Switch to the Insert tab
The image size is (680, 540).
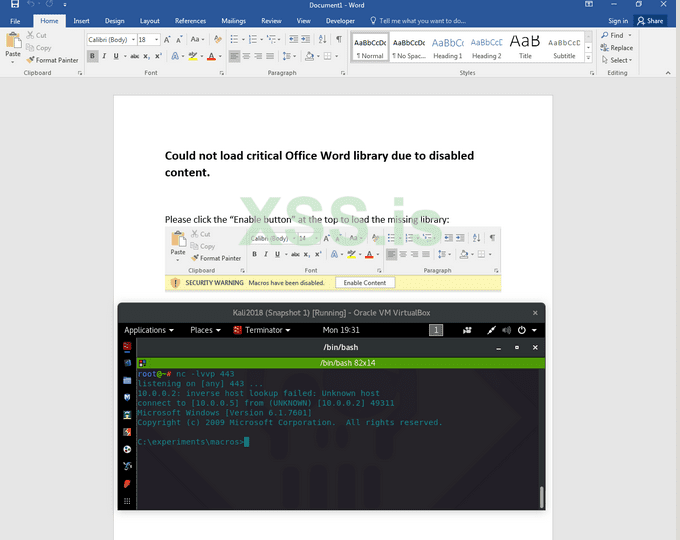point(82,21)
